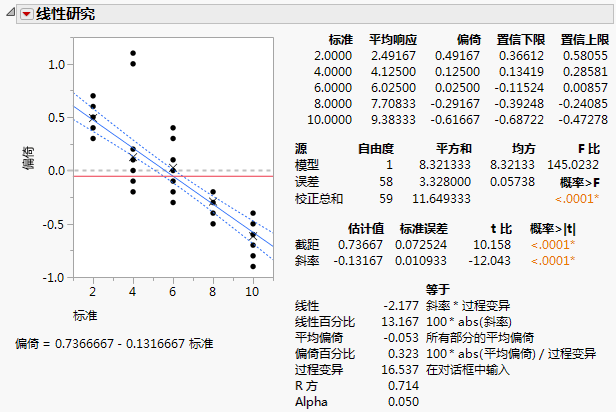616x412 pixels.
Task: Click the 偏倚 y-axis label of plot
Action: [x=29, y=158]
